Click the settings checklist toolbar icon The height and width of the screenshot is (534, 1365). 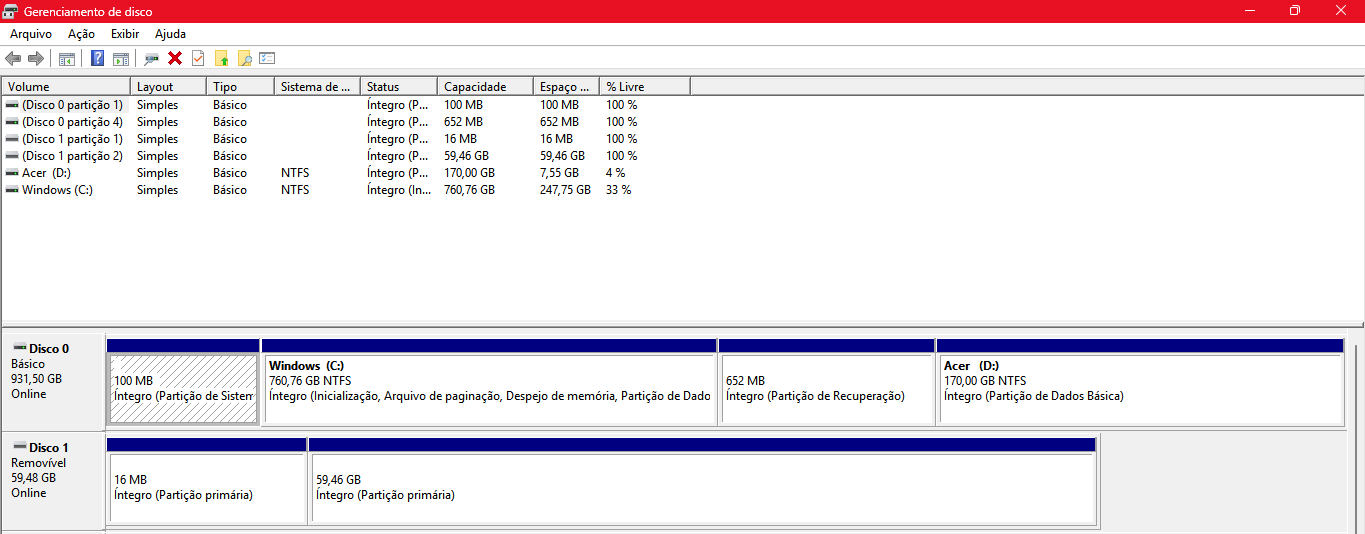(x=267, y=58)
